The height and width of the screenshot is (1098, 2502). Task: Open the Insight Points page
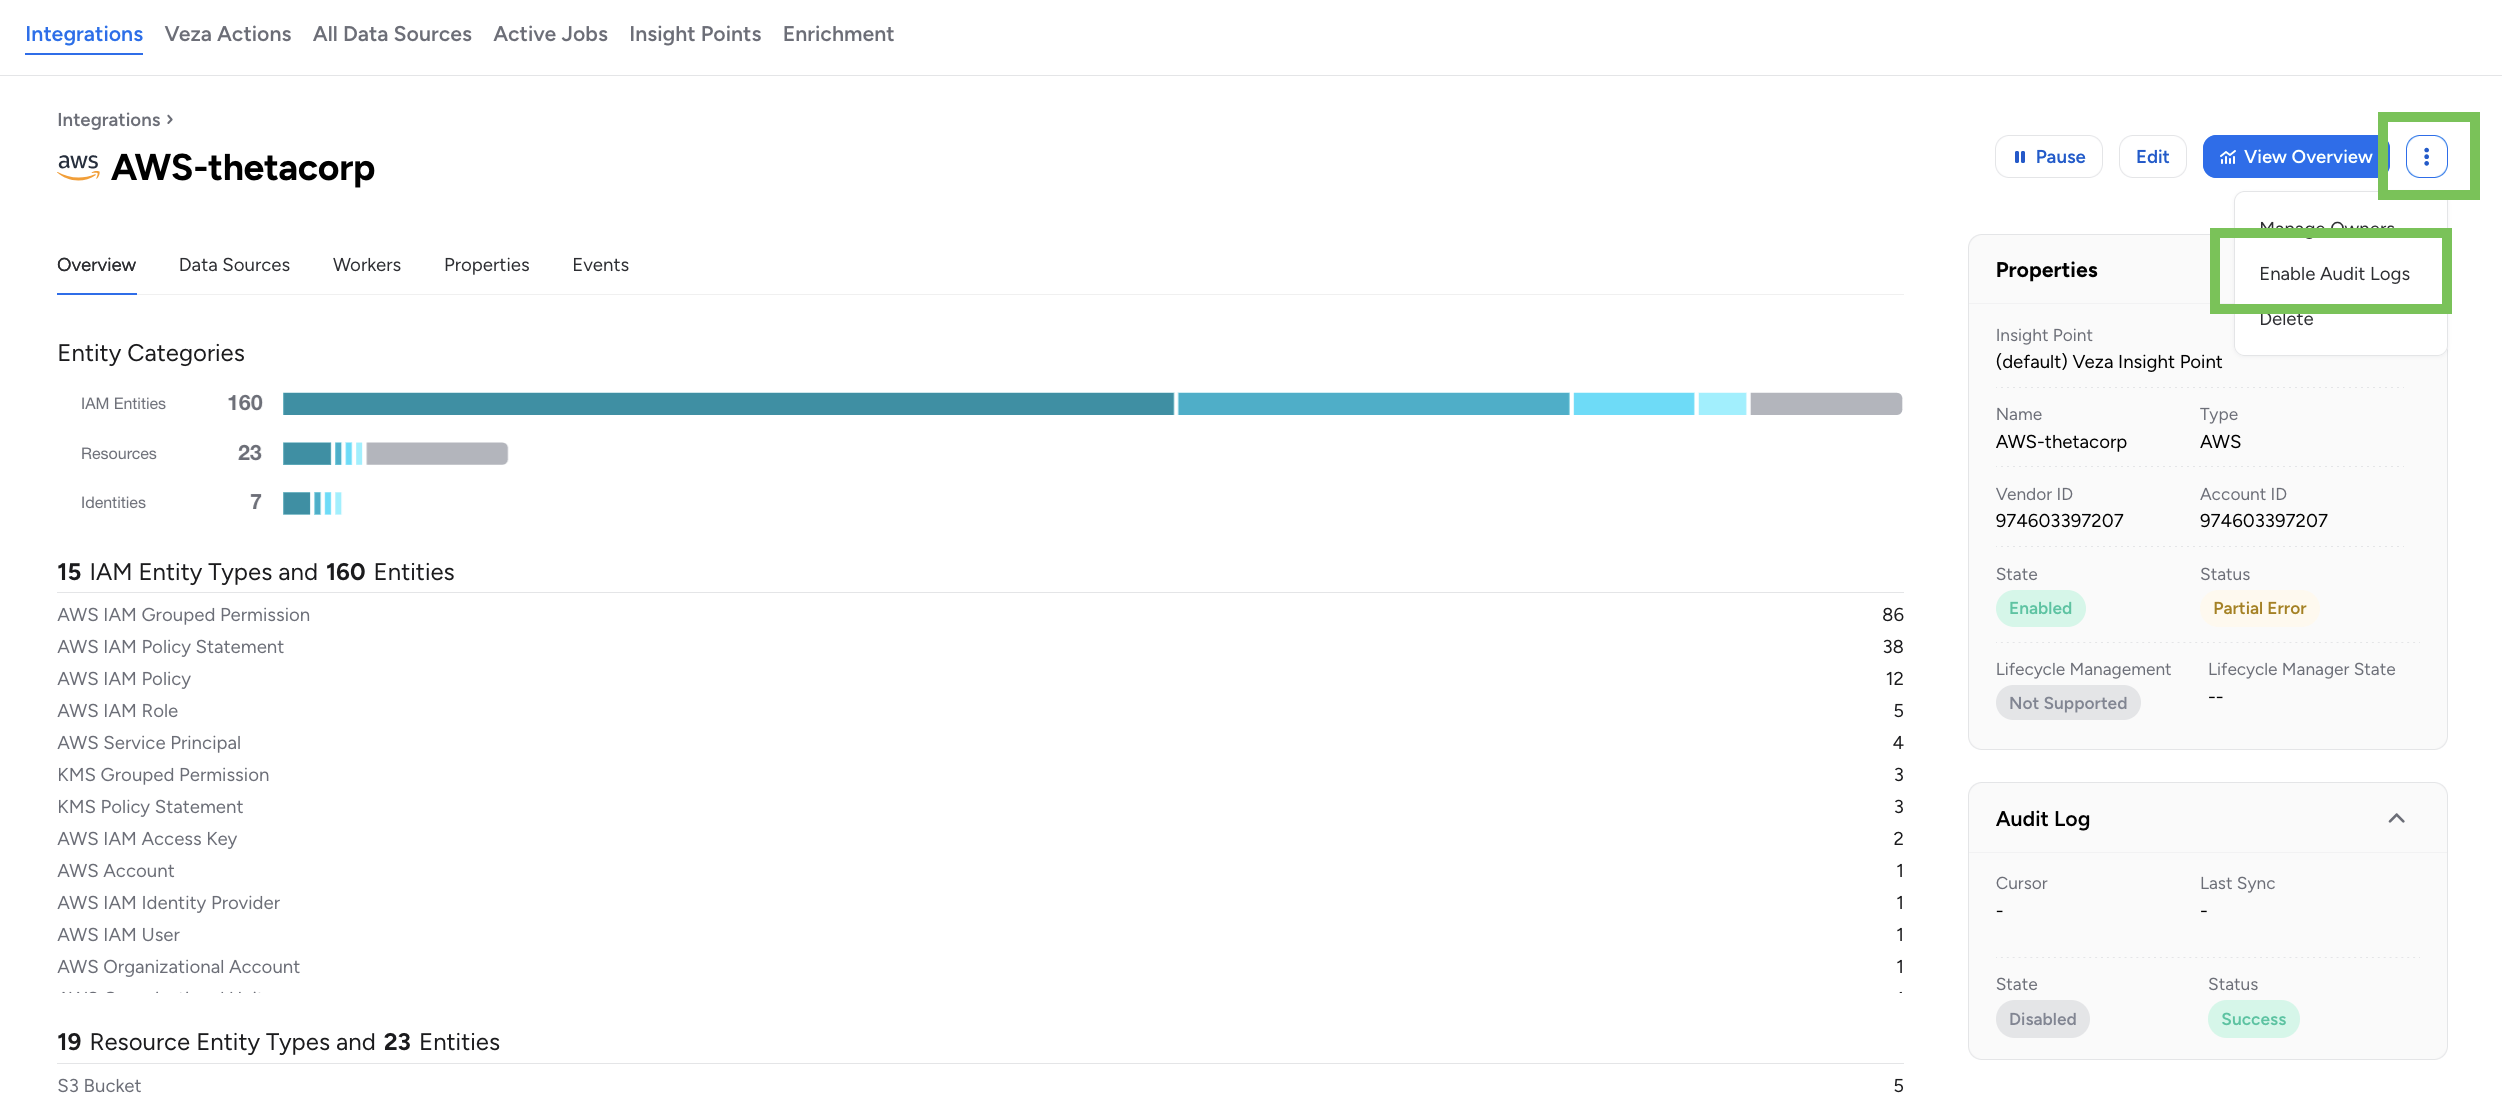click(695, 33)
